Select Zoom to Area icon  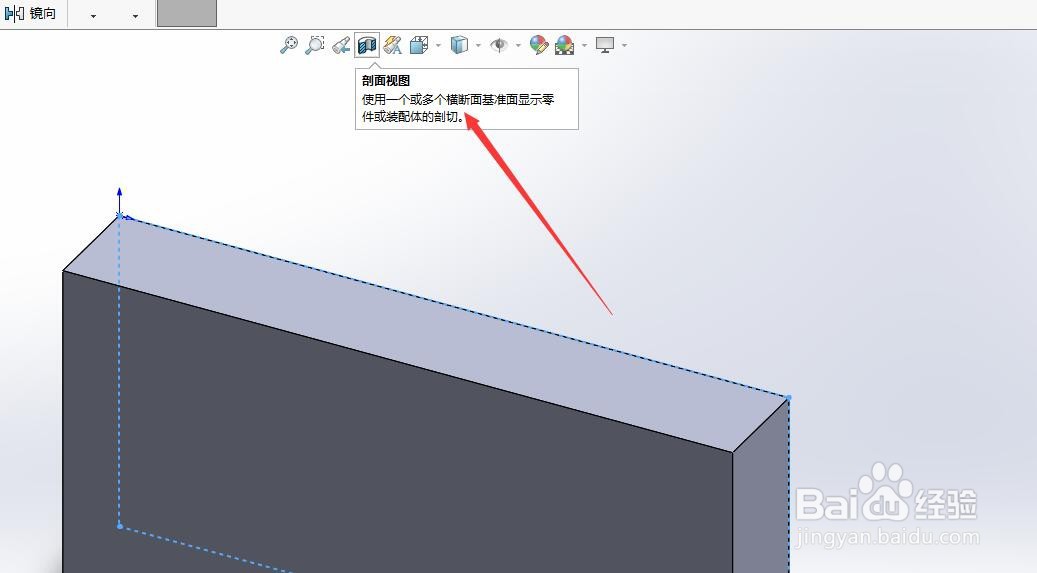[315, 45]
